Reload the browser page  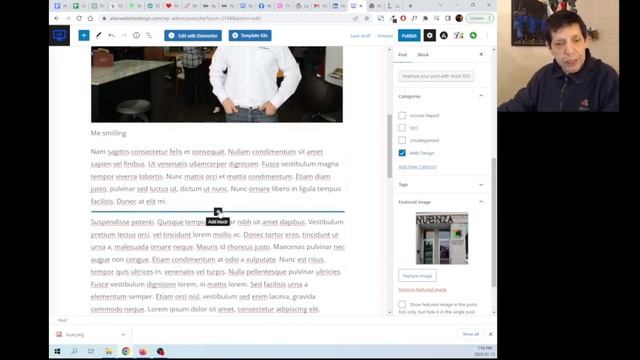pyautogui.click(x=79, y=18)
